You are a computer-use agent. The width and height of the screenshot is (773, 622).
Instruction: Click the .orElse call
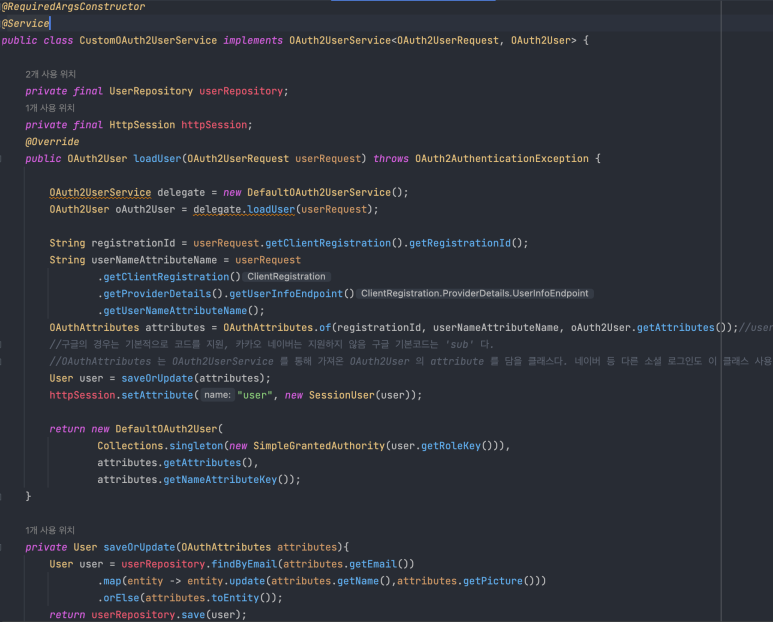point(118,598)
